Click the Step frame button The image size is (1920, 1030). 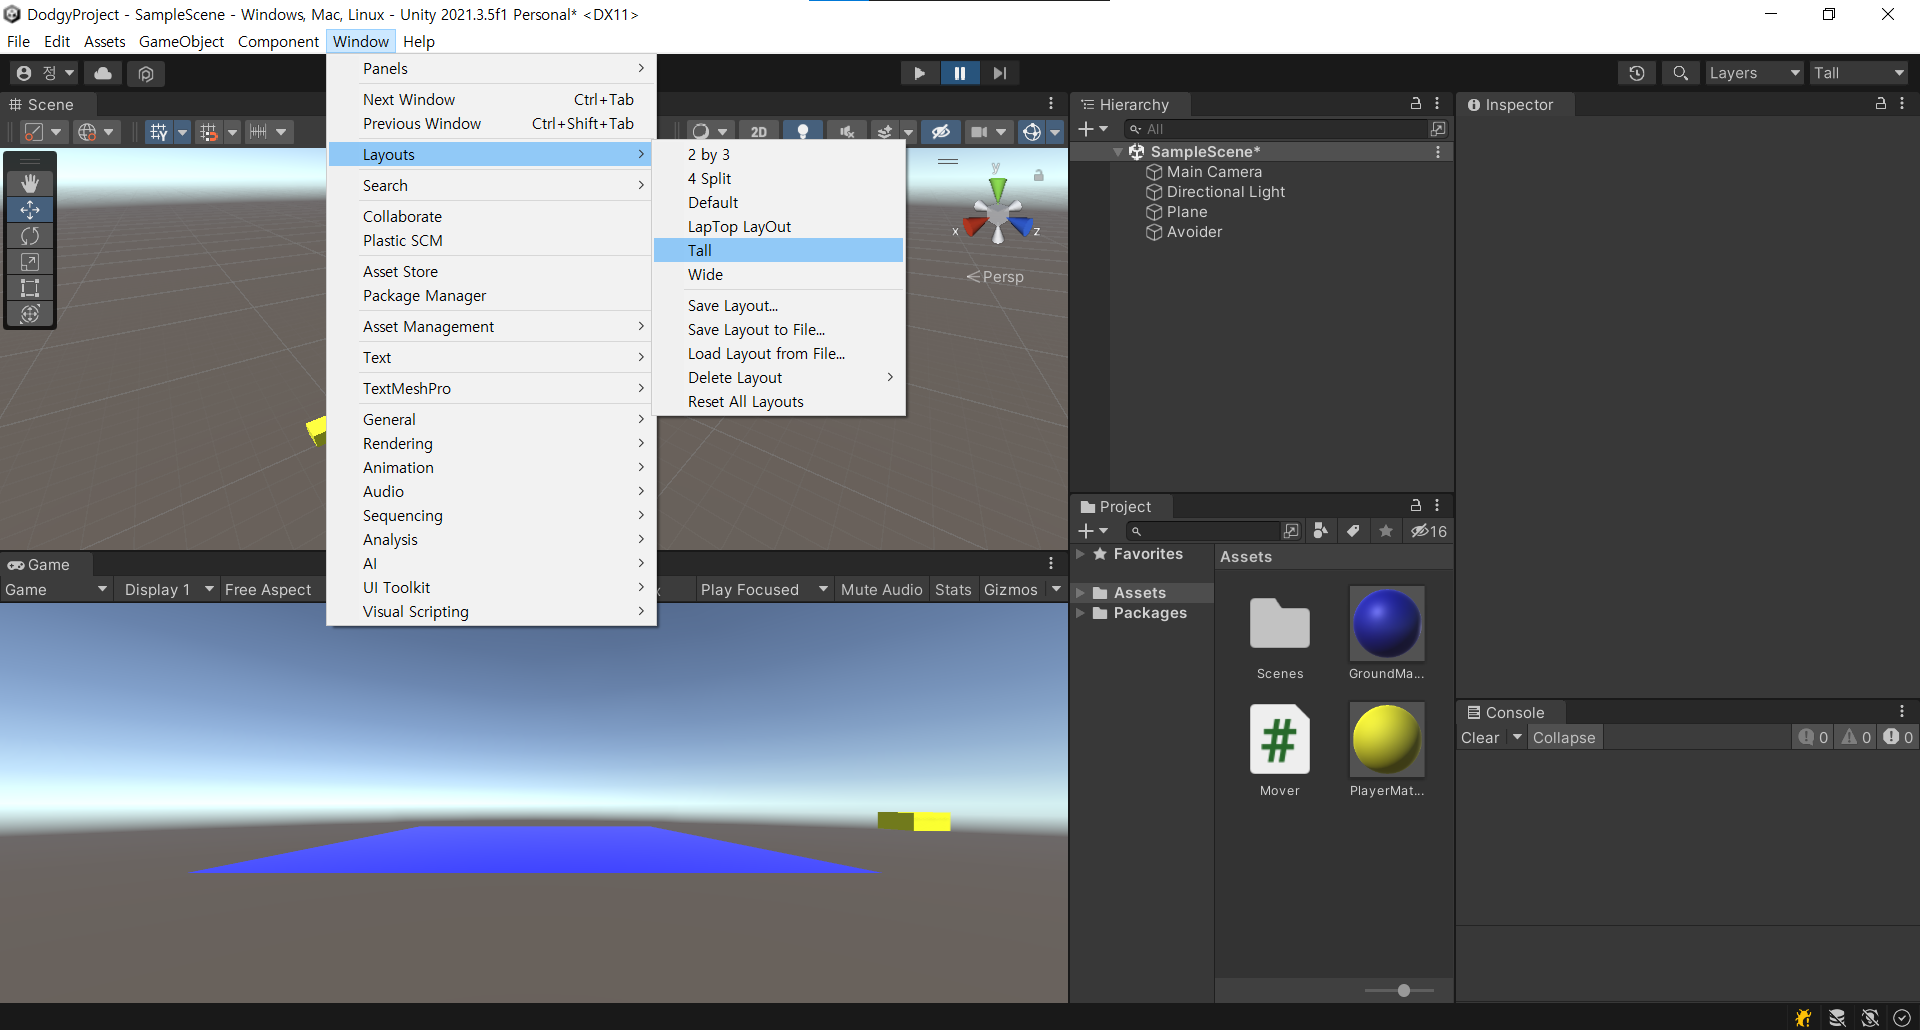(x=1000, y=73)
